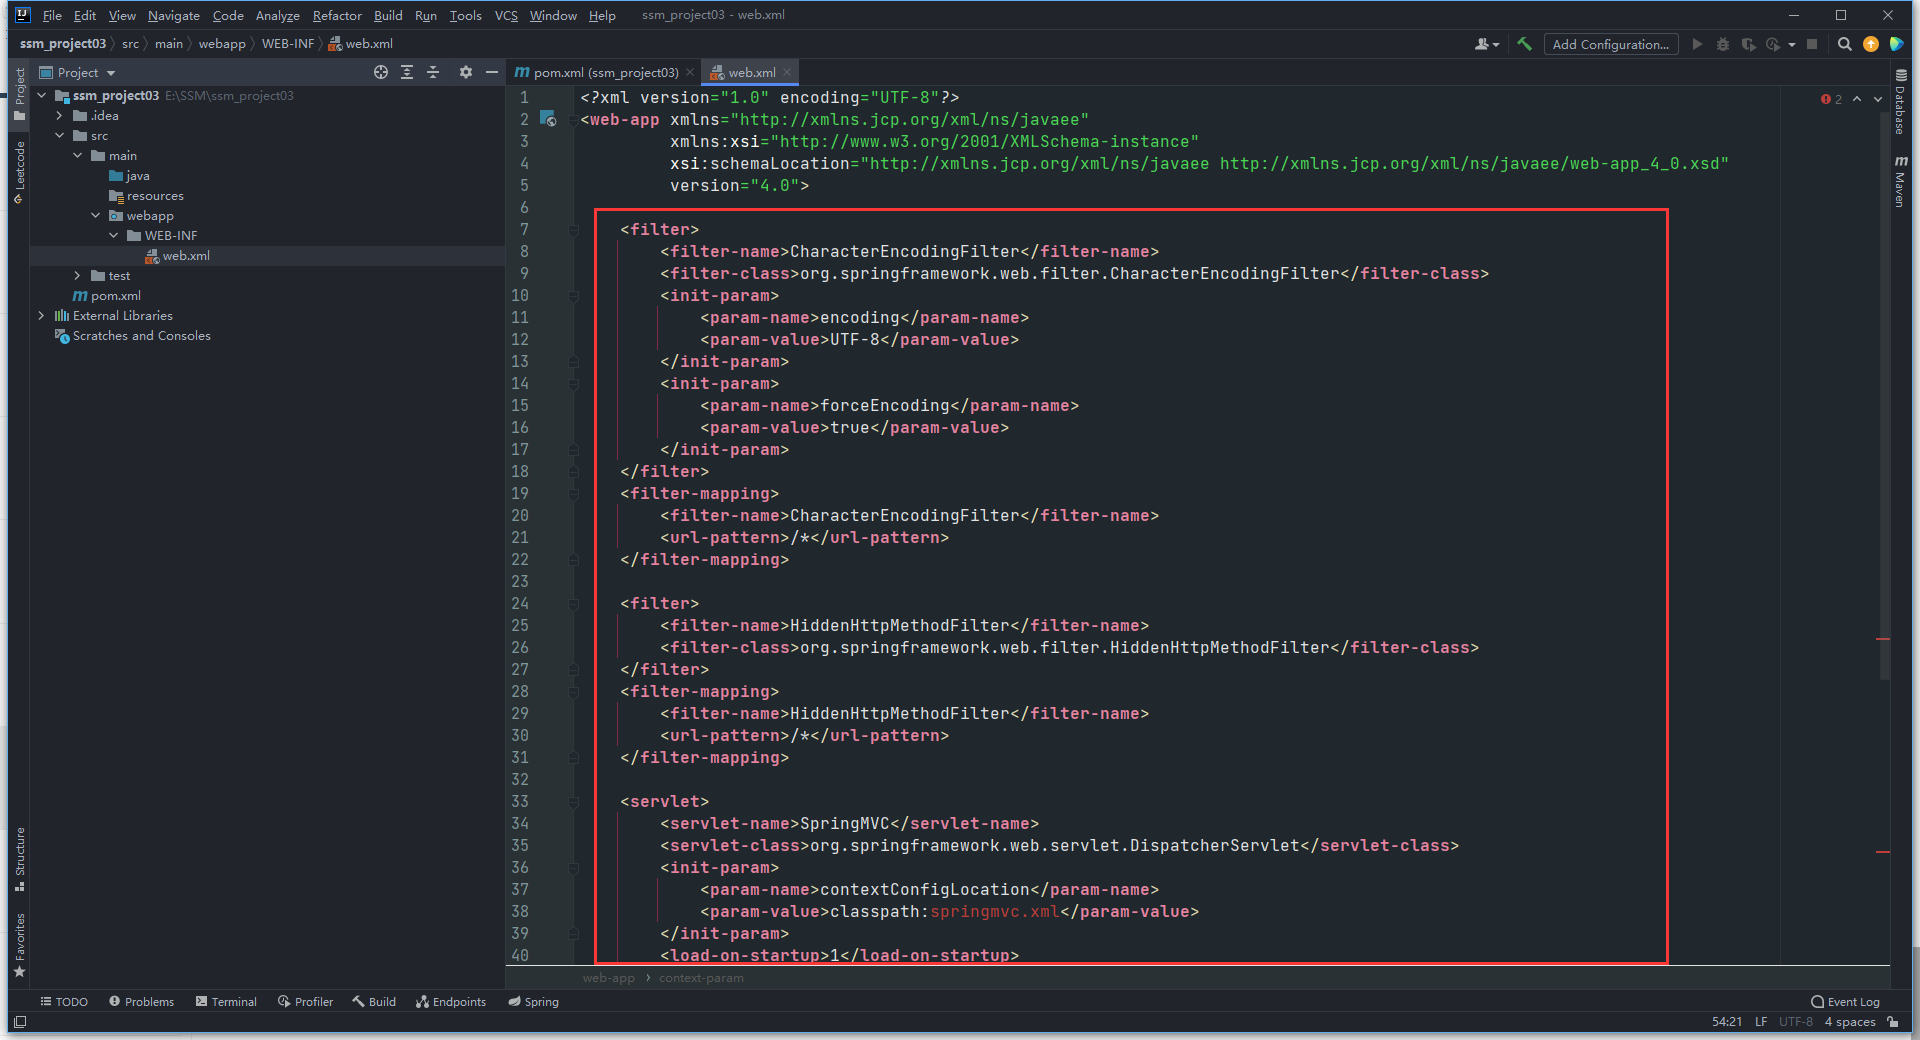Image resolution: width=1920 pixels, height=1040 pixels.
Task: Open the VCS menu
Action: (x=506, y=15)
